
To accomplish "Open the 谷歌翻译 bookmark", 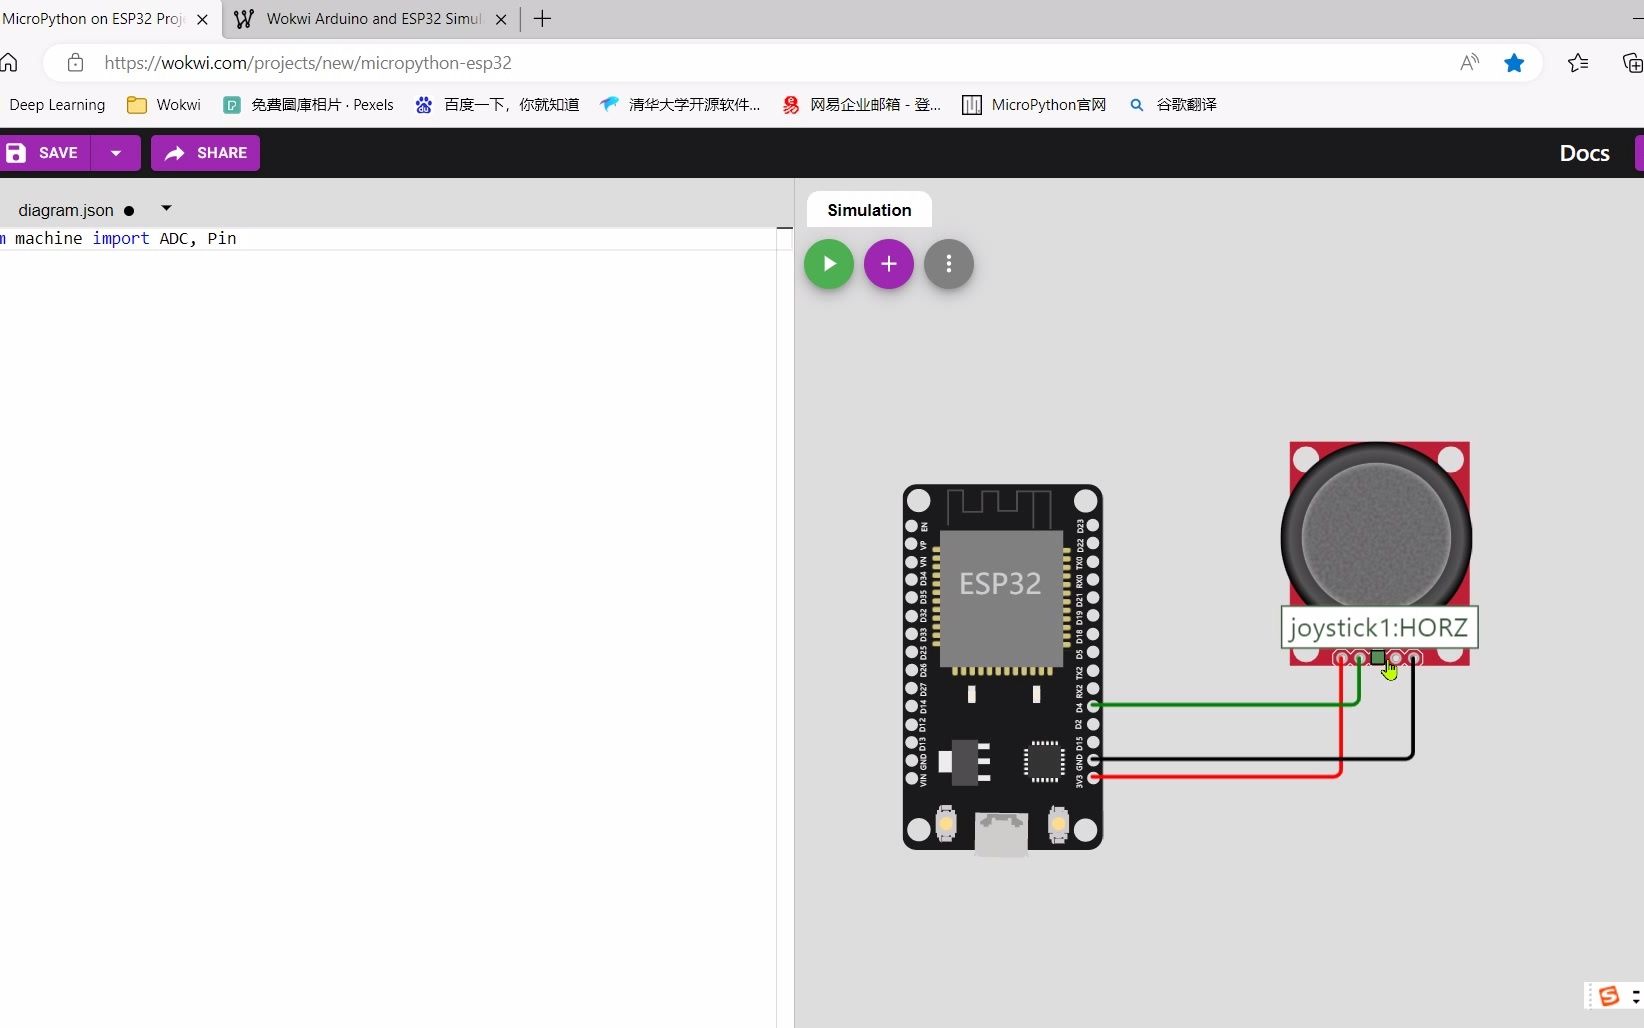I will click(x=1172, y=104).
